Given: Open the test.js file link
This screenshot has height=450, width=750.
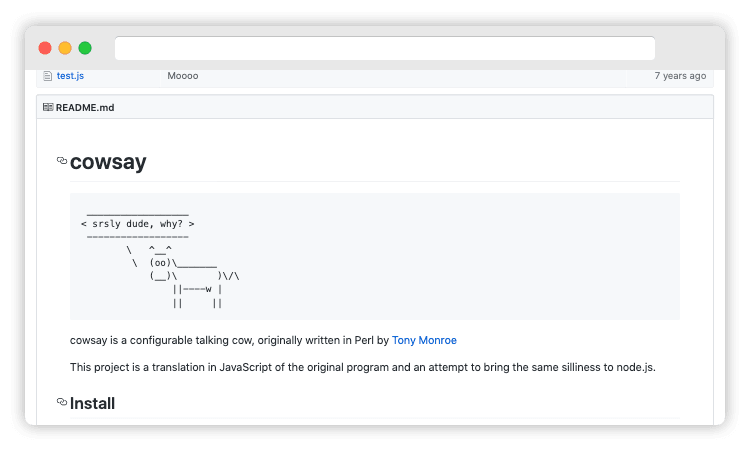Looking at the screenshot, I should (x=70, y=76).
